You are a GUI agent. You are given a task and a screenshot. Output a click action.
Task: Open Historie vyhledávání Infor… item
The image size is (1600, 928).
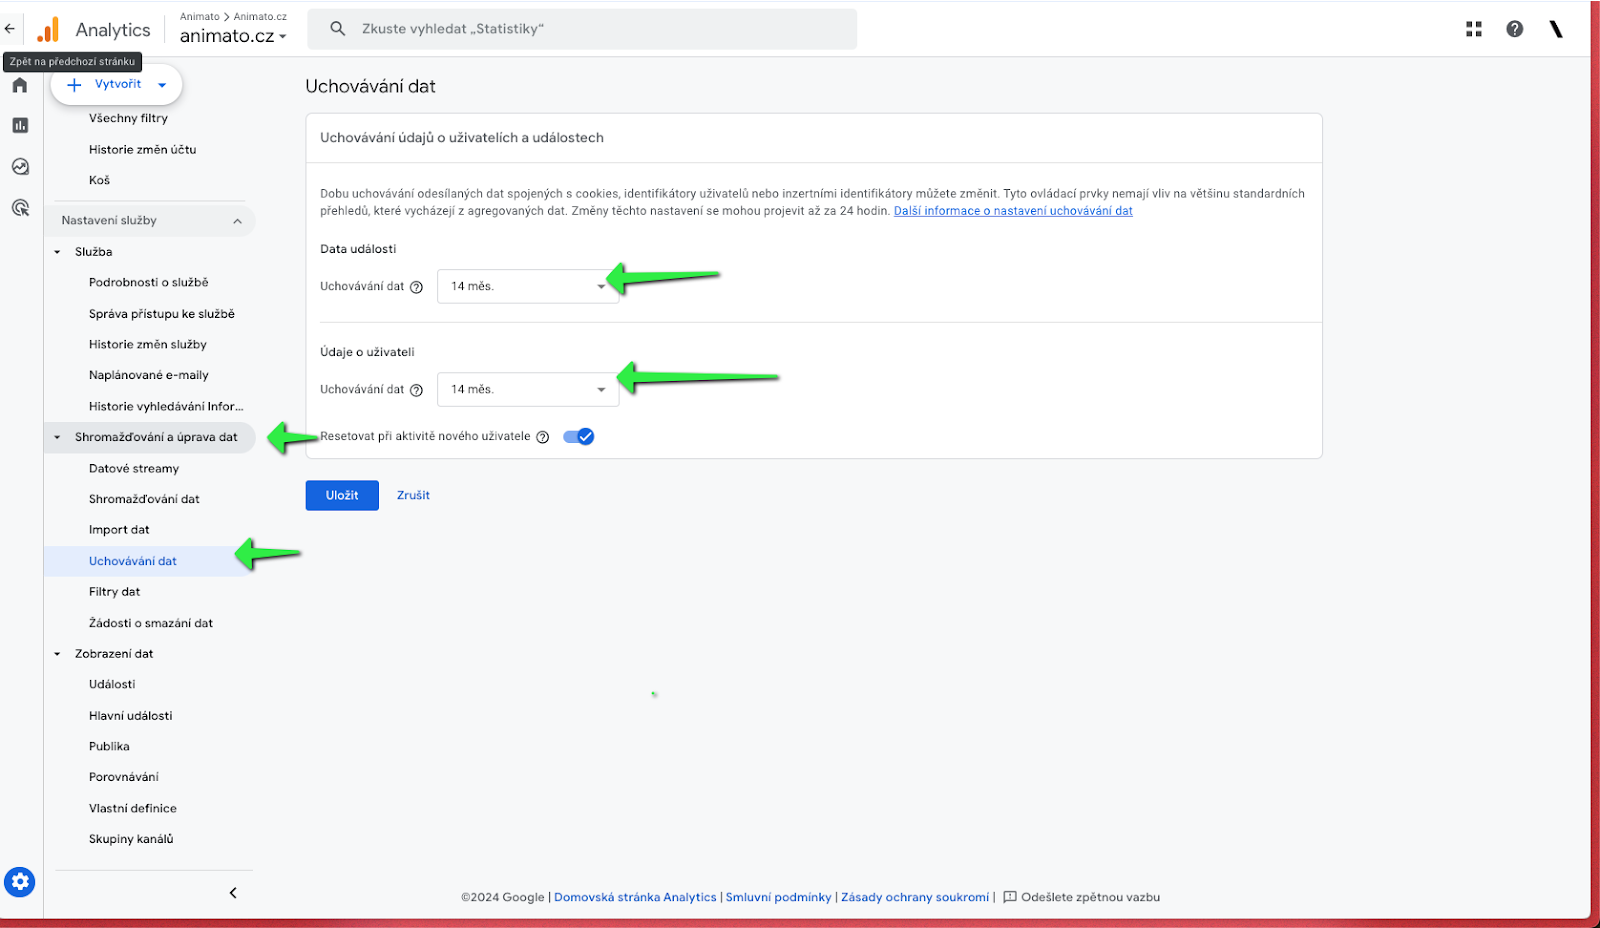166,406
